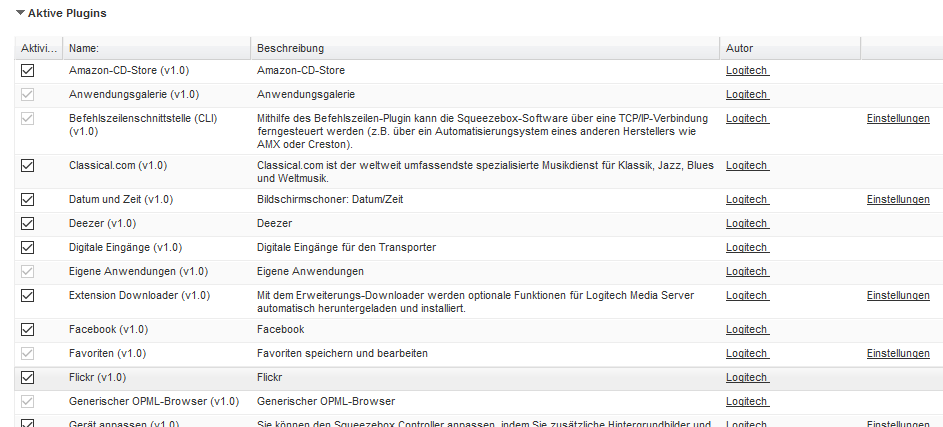Click Logitech author link in Flickr row
Screen dimensions: 943x427
[746, 378]
